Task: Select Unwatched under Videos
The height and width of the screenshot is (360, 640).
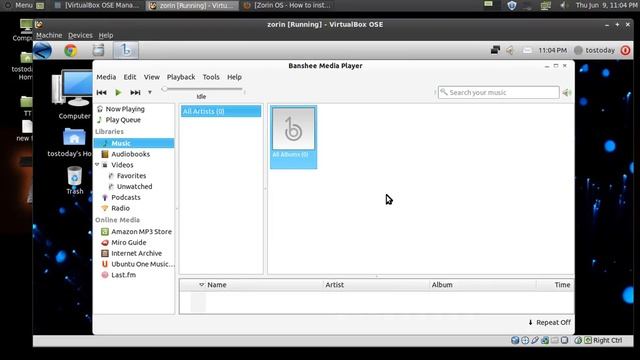Action: click(x=134, y=187)
